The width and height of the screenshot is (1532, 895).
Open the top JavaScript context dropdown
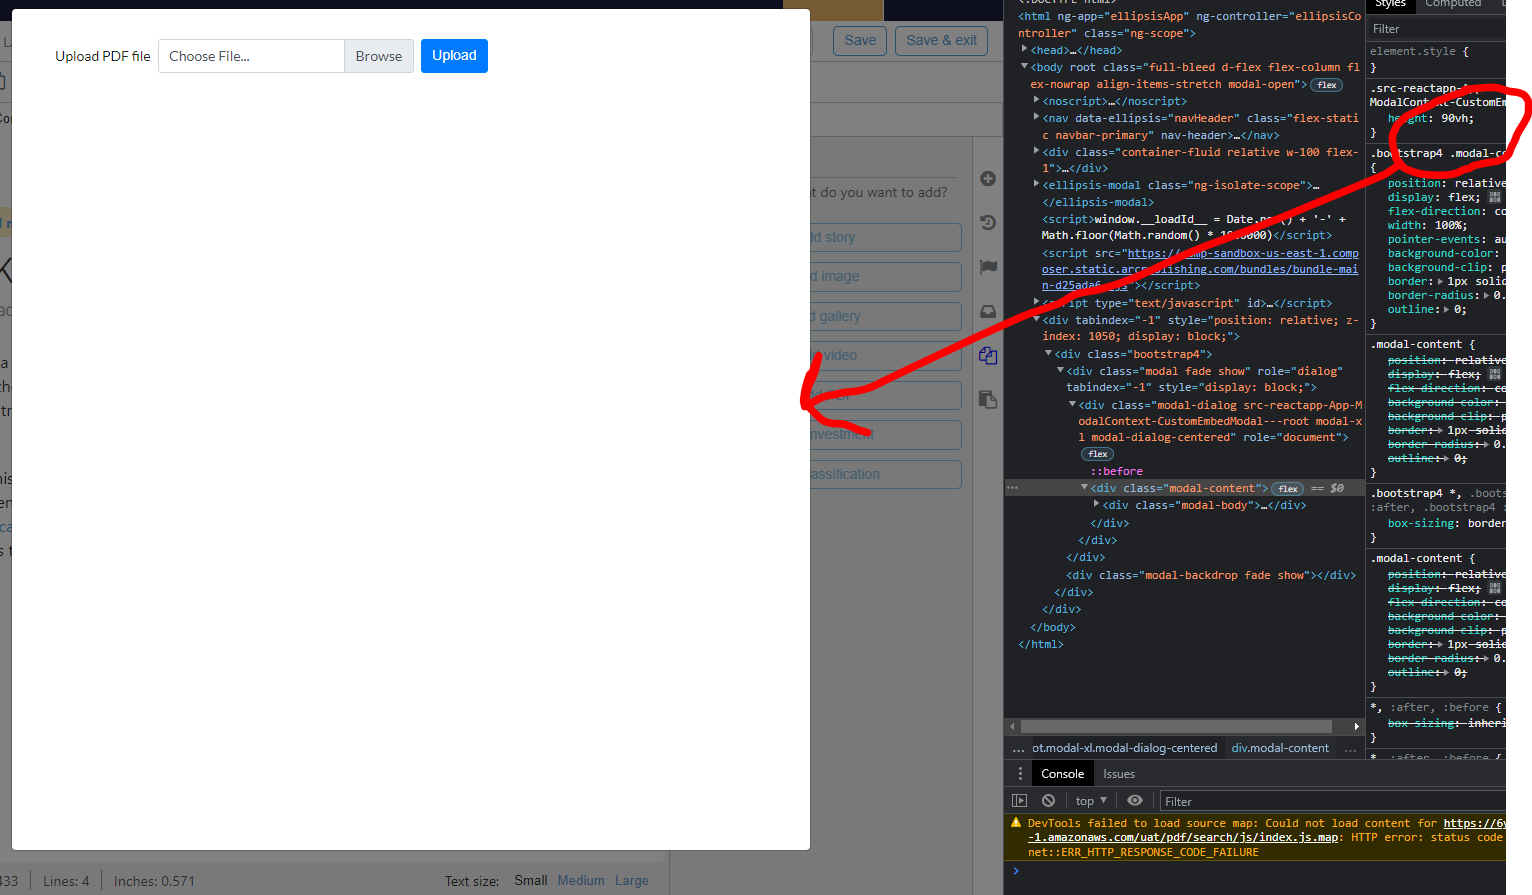[1091, 801]
